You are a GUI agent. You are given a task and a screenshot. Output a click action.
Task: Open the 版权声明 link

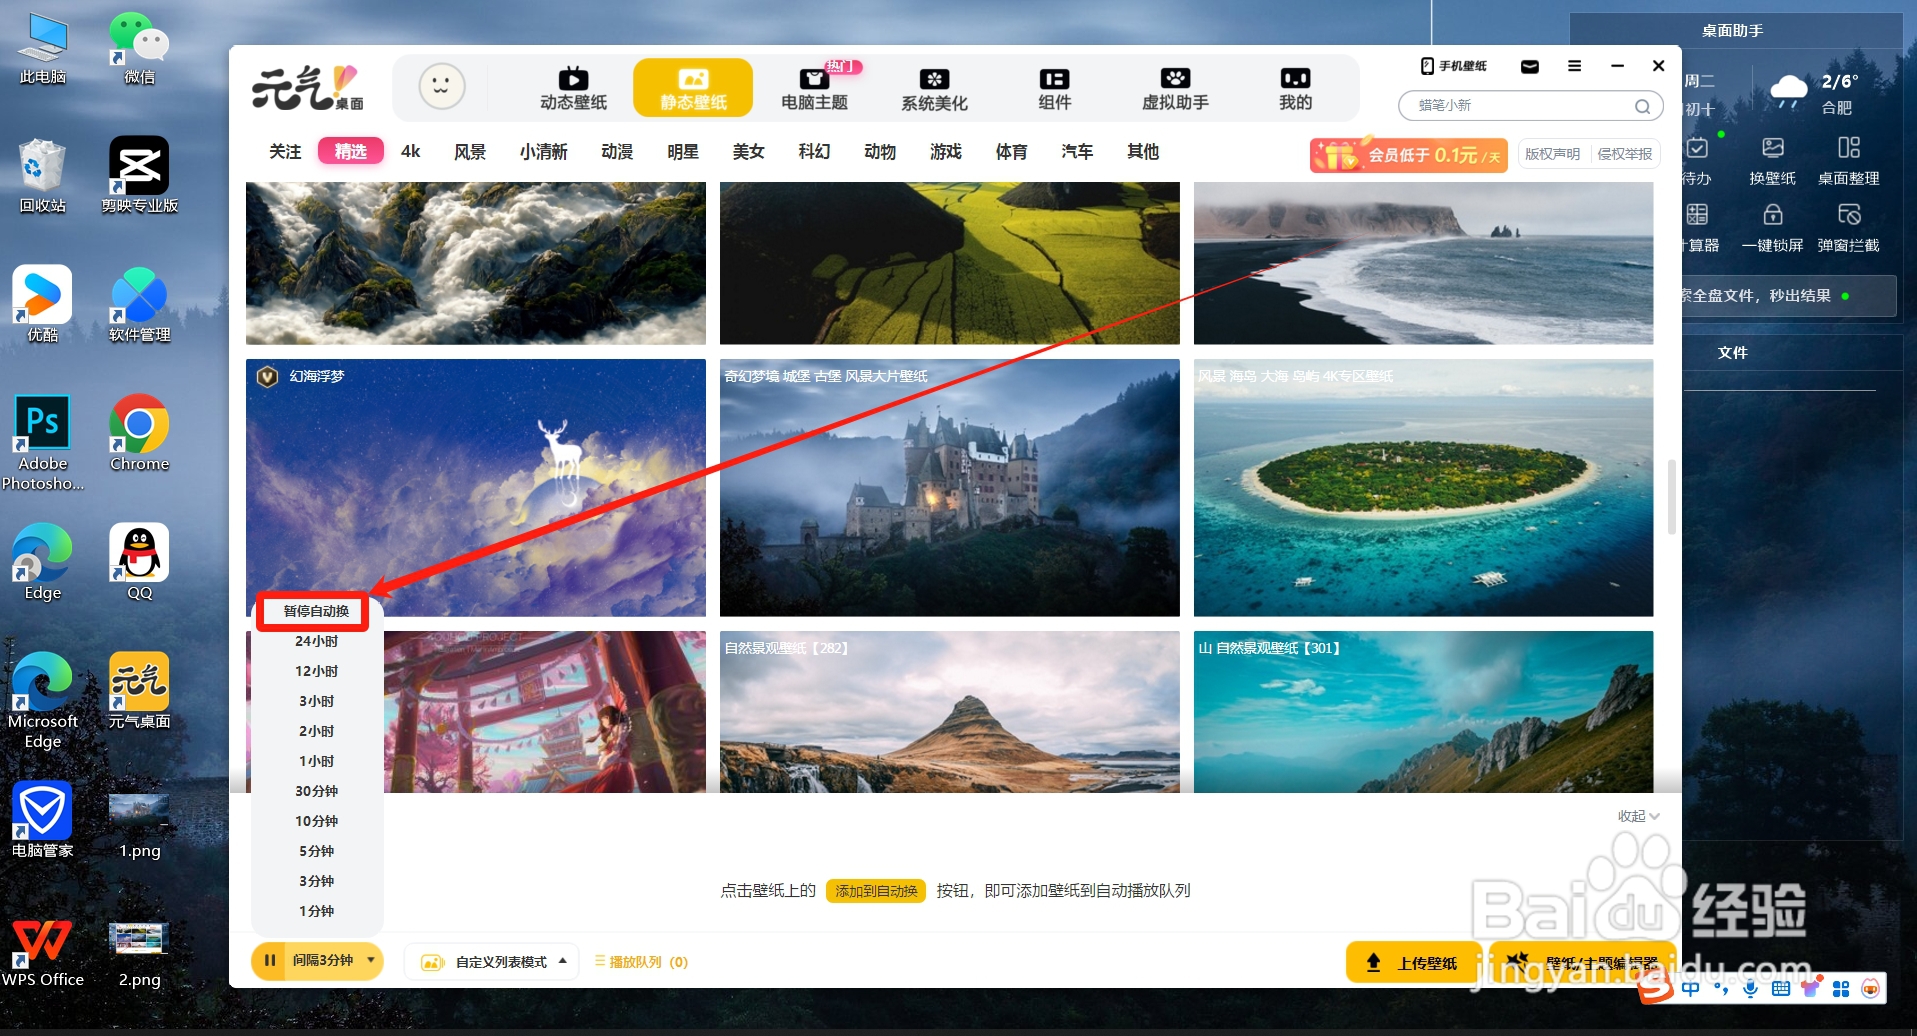pos(1552,154)
